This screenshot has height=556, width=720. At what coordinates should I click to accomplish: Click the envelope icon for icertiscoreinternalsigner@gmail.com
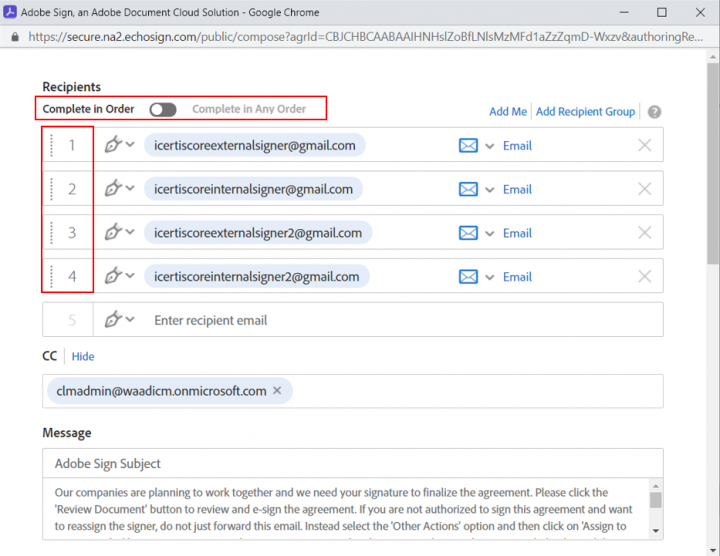(x=468, y=189)
